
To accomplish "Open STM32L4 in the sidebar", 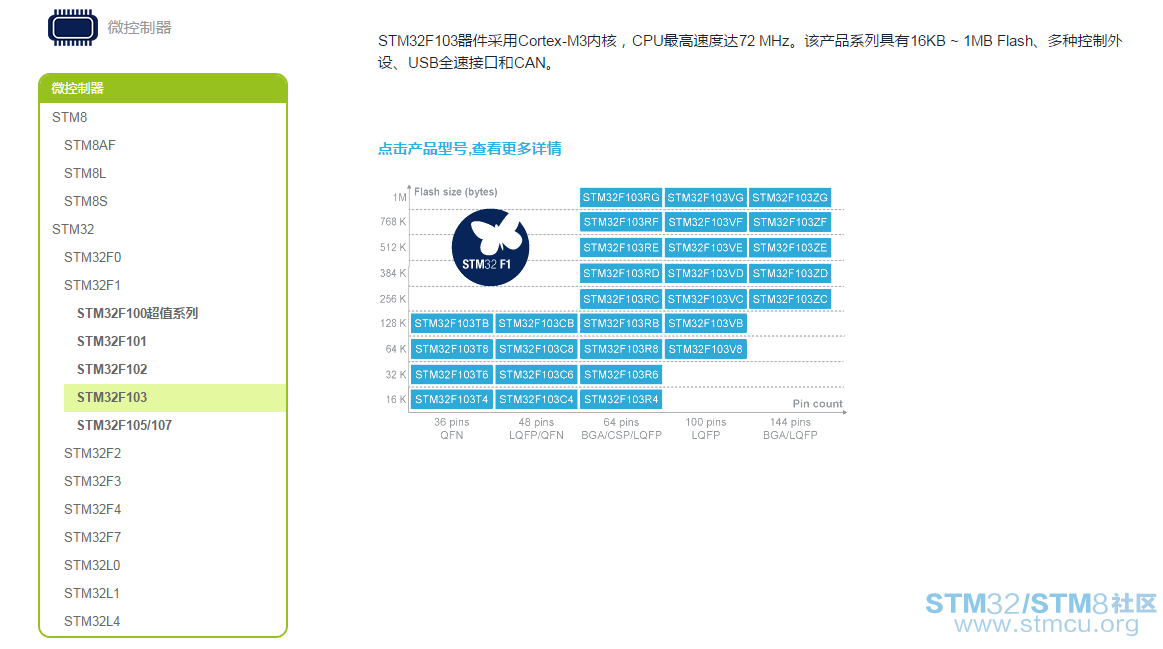I will point(92,622).
